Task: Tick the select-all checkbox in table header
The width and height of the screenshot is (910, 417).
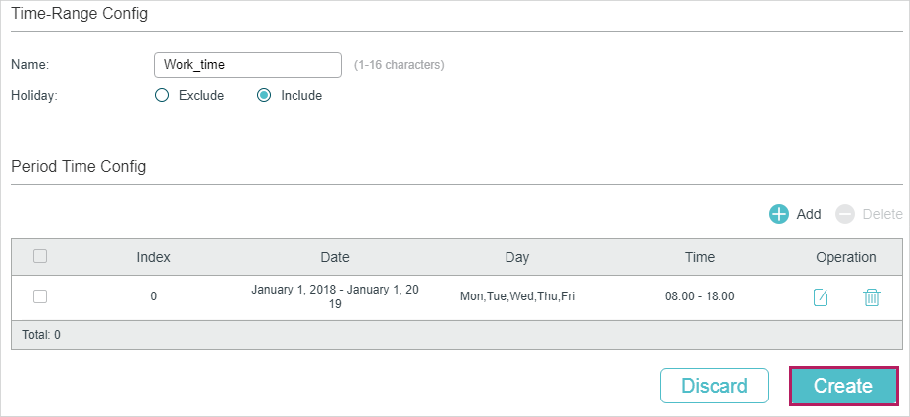Action: (x=40, y=256)
